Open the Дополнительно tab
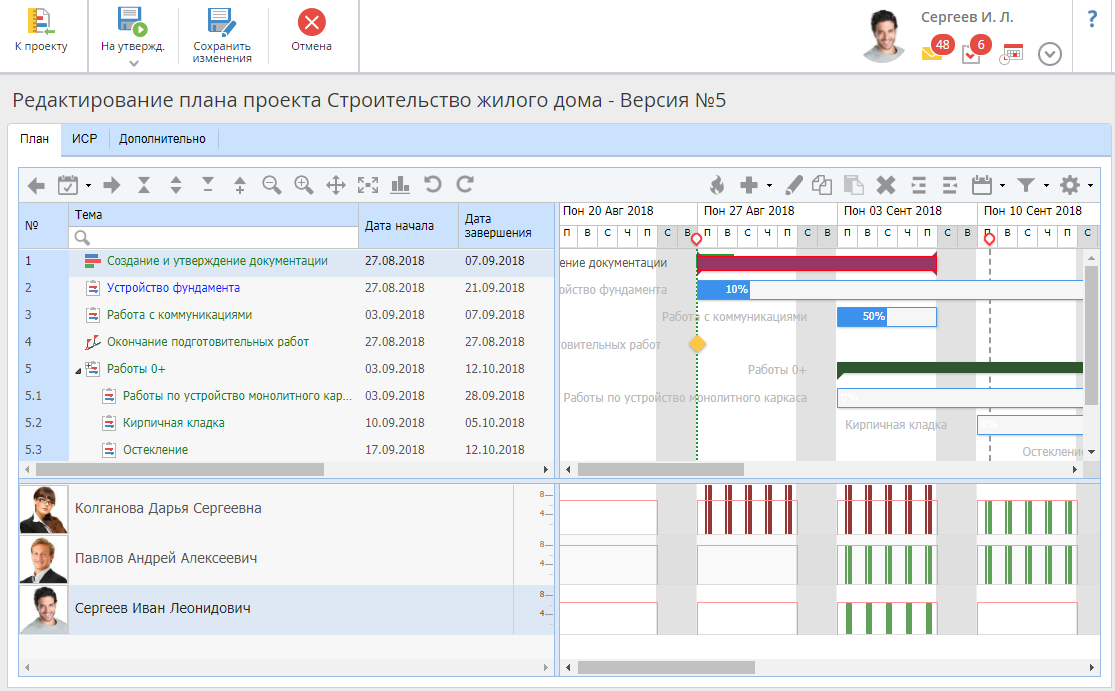The height and width of the screenshot is (691, 1115). click(162, 139)
